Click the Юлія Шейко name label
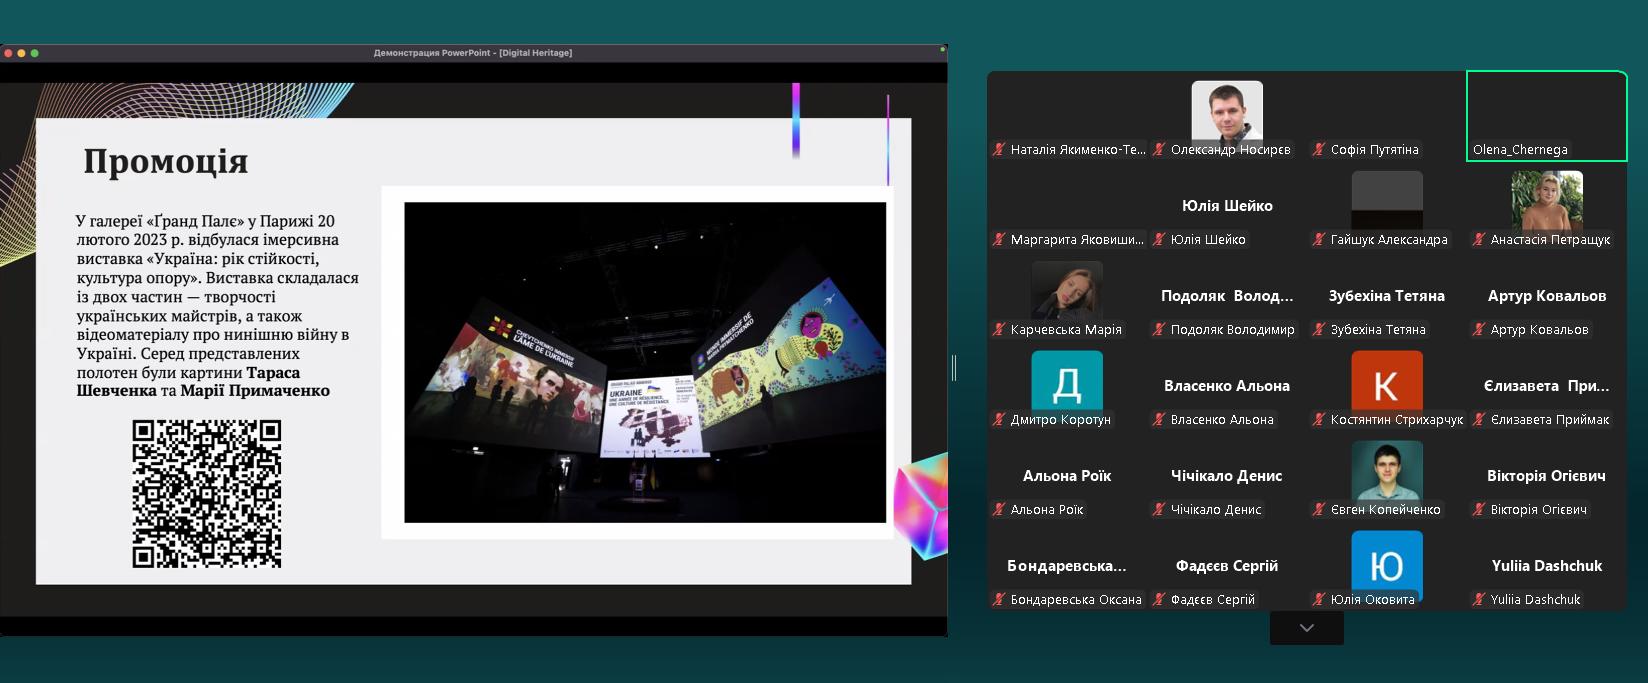The image size is (1648, 683). (x=1208, y=240)
